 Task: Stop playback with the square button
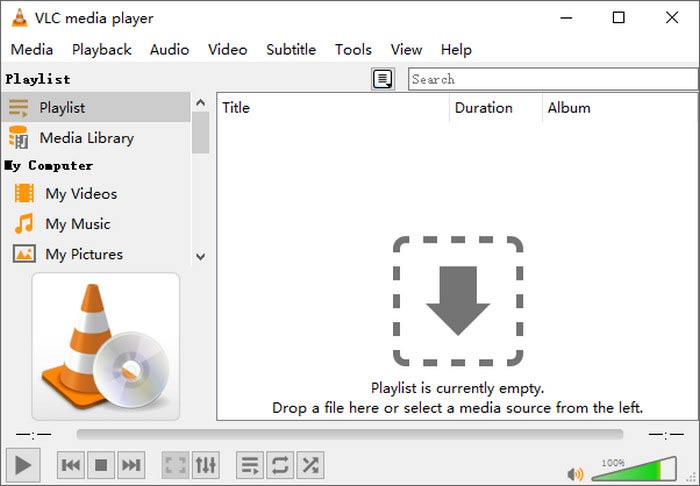tap(101, 465)
